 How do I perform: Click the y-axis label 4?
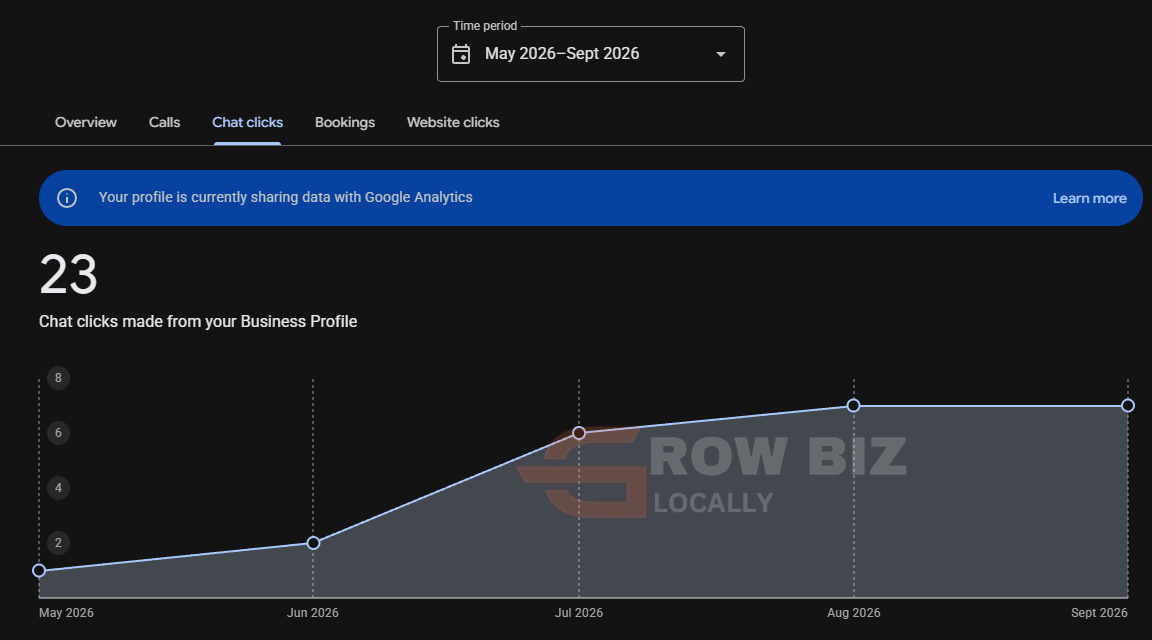[x=58, y=488]
